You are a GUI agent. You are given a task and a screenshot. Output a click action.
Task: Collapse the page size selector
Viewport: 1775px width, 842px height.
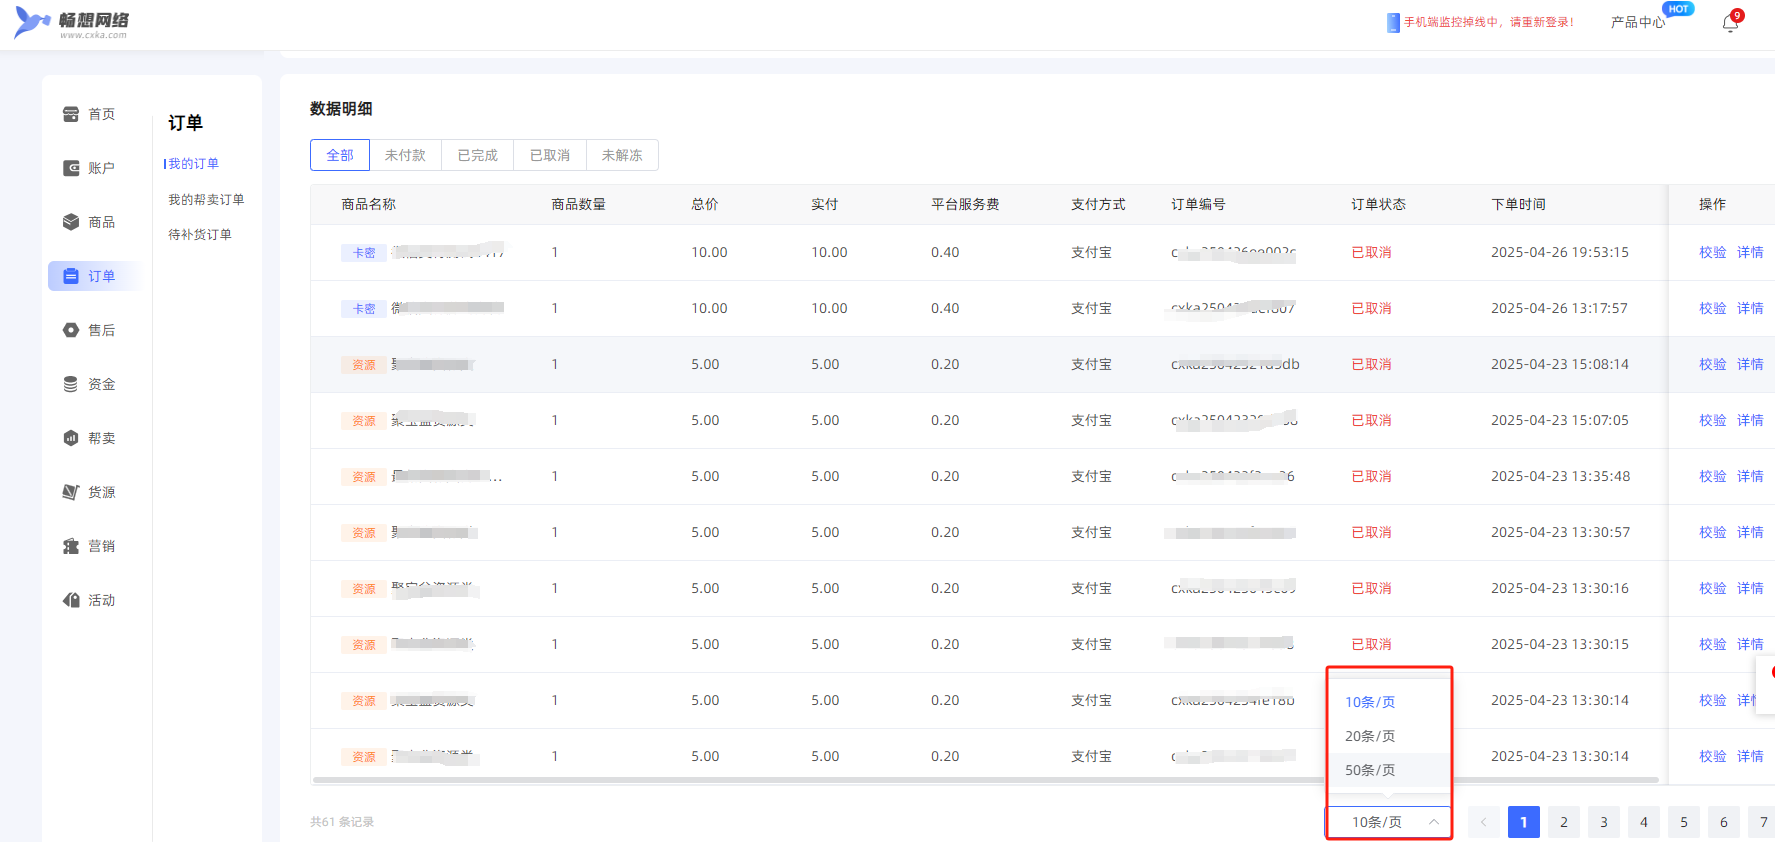coord(1389,822)
